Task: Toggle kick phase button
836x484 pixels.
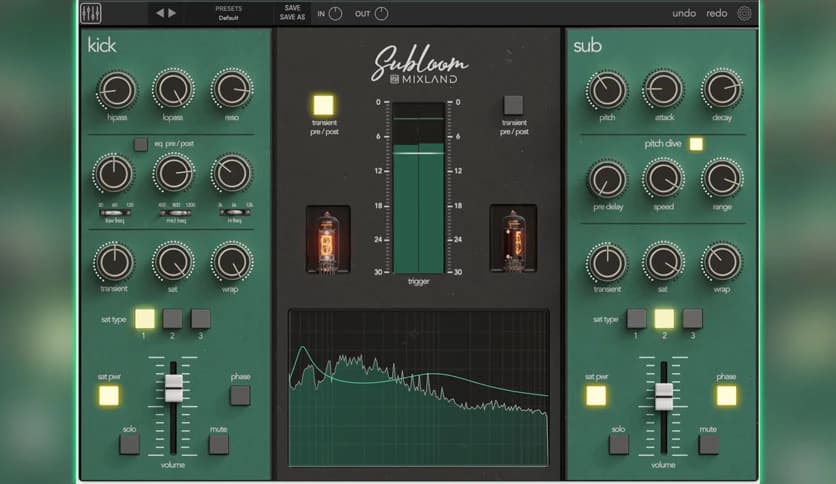Action: pyautogui.click(x=240, y=396)
